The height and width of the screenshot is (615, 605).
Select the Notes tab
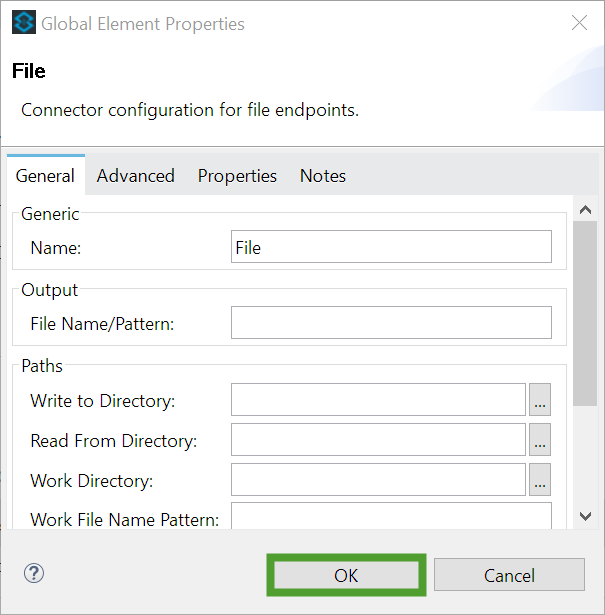323,176
